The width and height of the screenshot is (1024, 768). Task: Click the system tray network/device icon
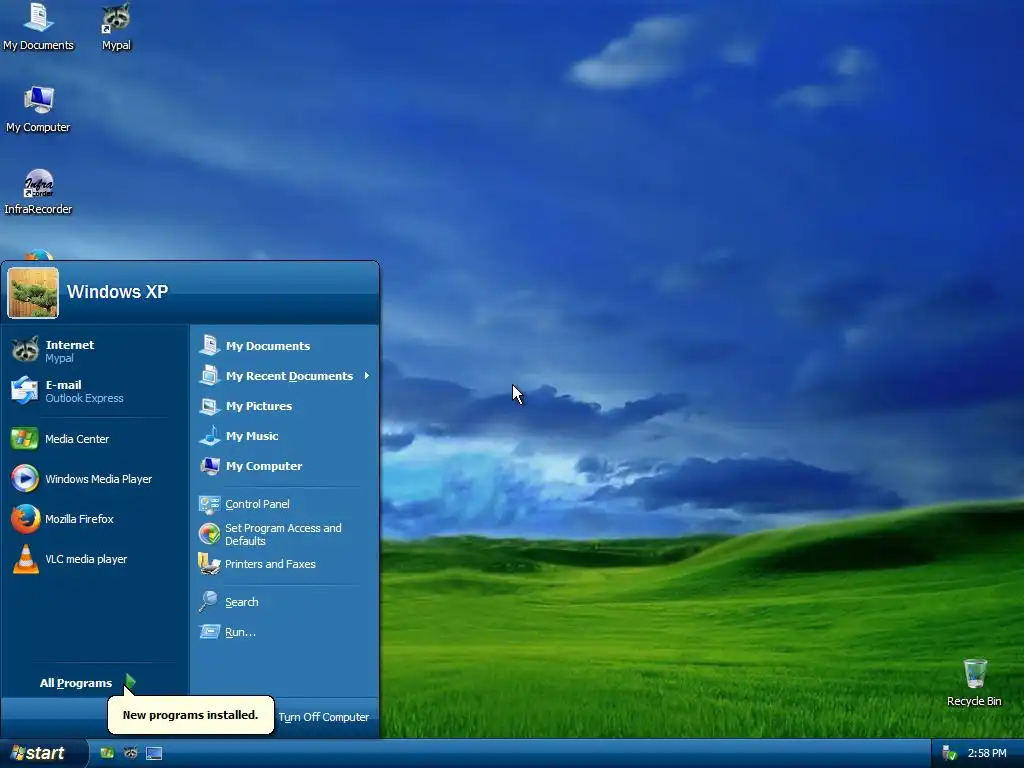tap(949, 753)
